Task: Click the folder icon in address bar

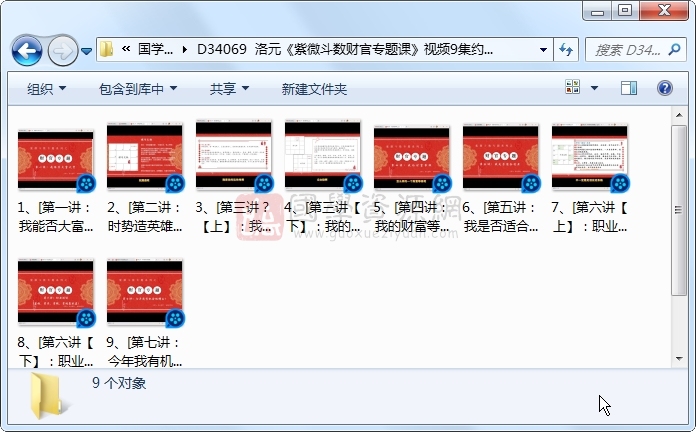Action: point(107,49)
